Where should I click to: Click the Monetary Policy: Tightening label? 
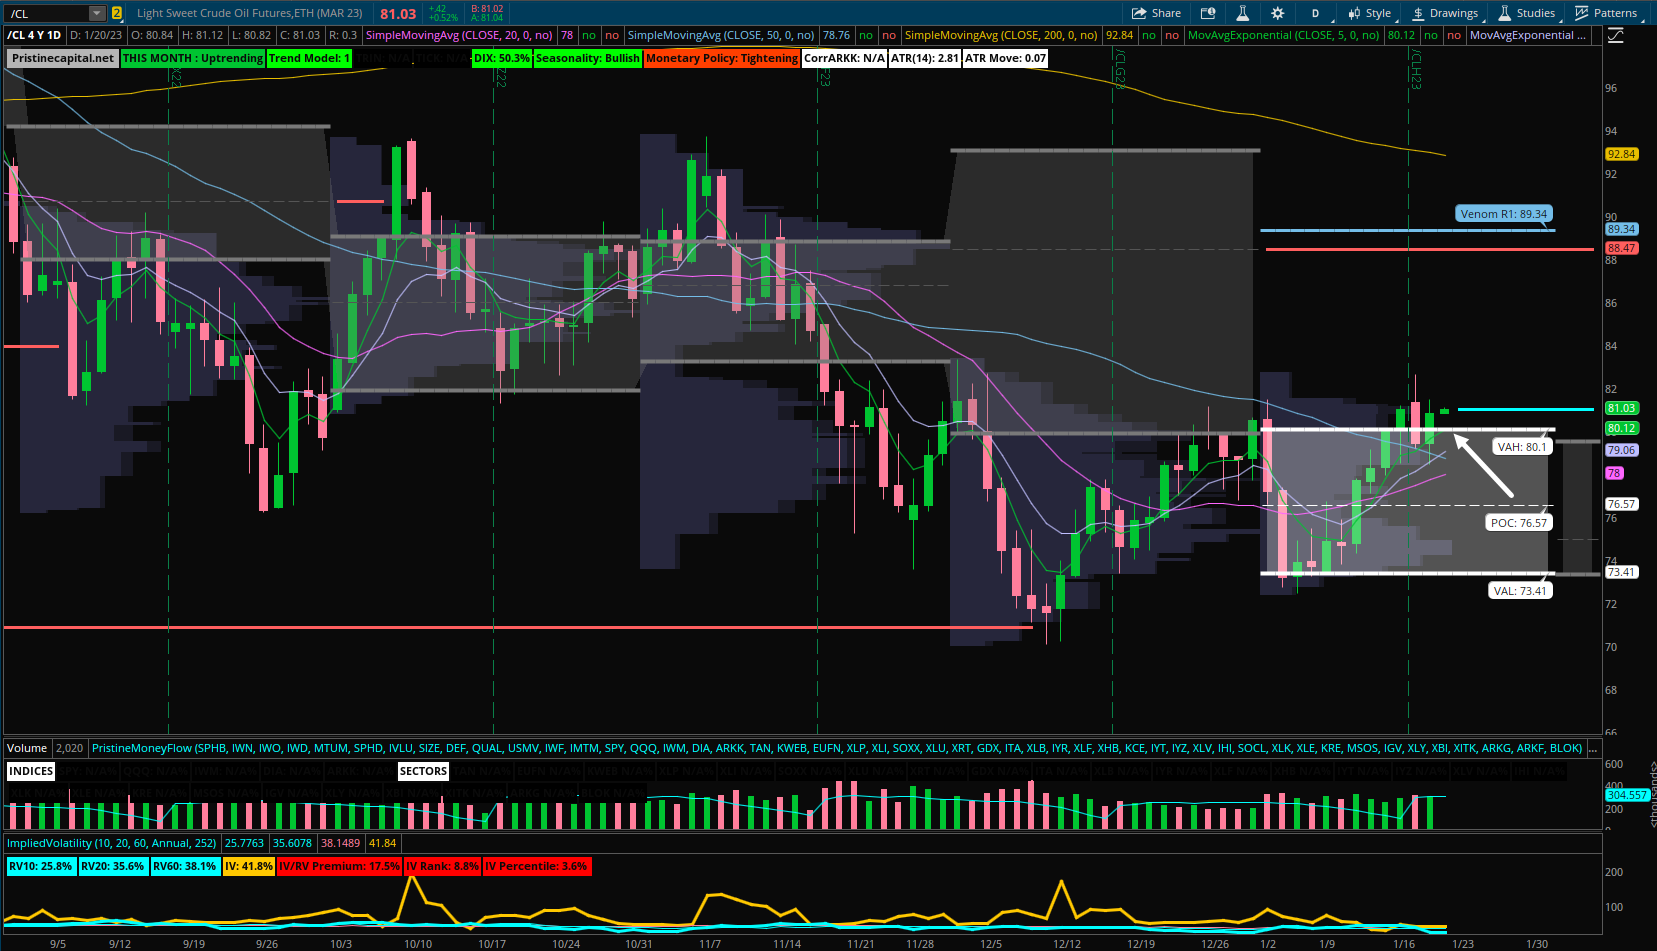point(722,58)
